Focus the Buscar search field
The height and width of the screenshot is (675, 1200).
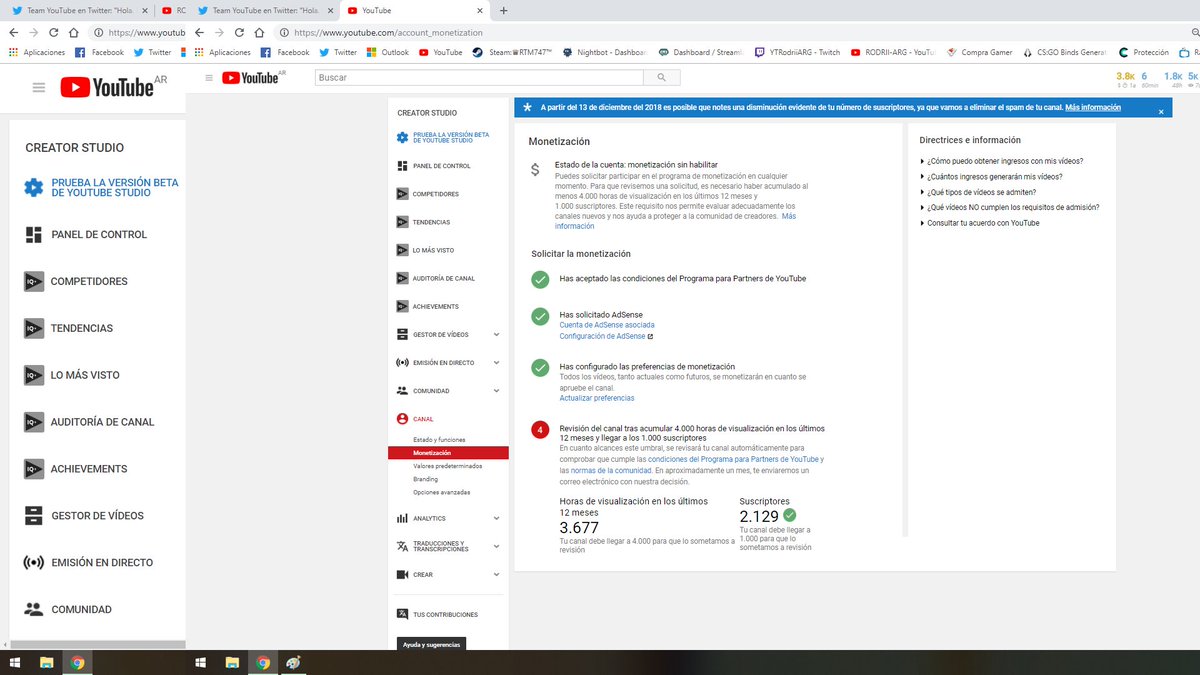coord(479,77)
